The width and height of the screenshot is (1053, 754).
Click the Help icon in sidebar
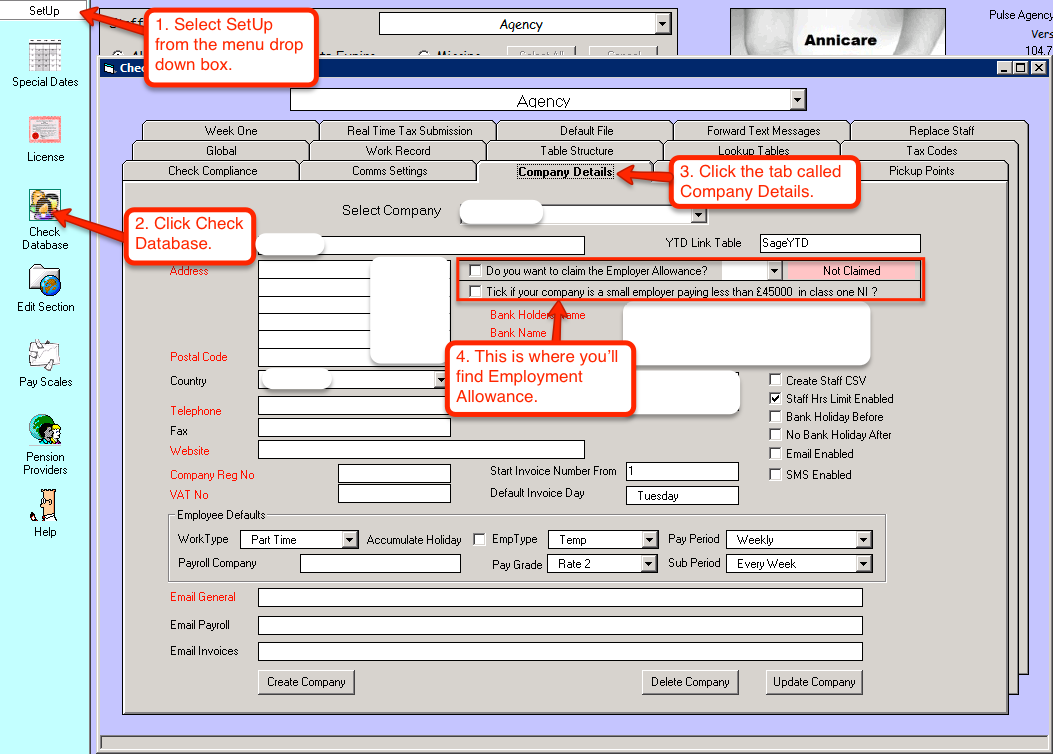coord(45,506)
